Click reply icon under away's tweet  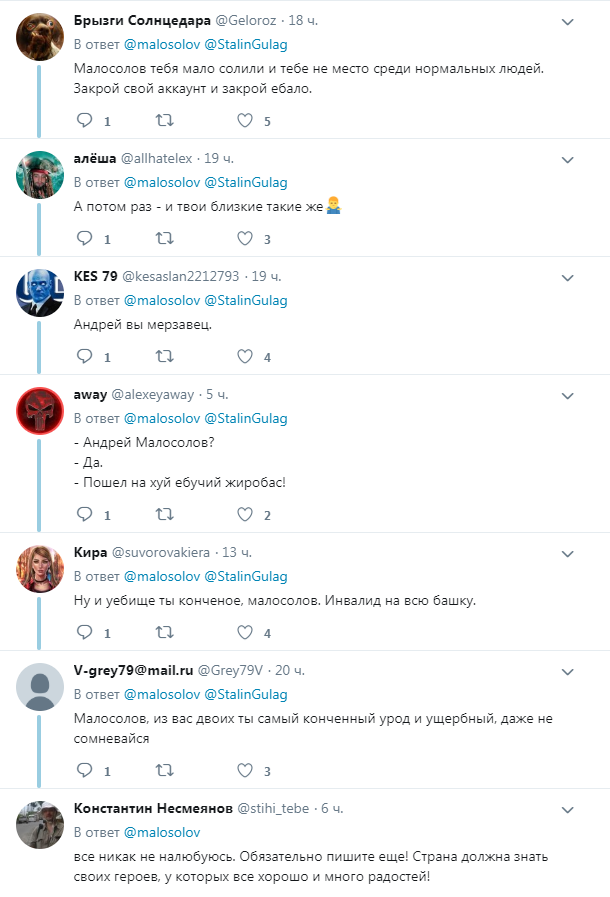[x=85, y=515]
